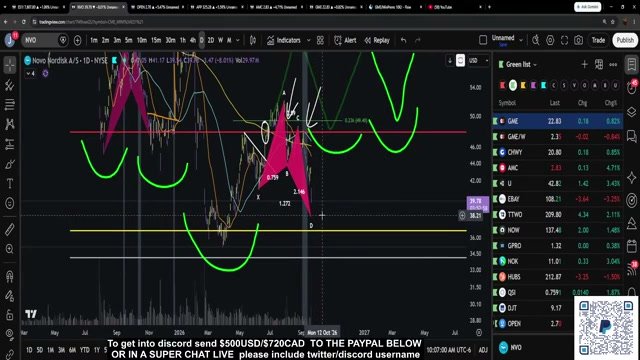Open the patterns drawing tools

(10, 124)
